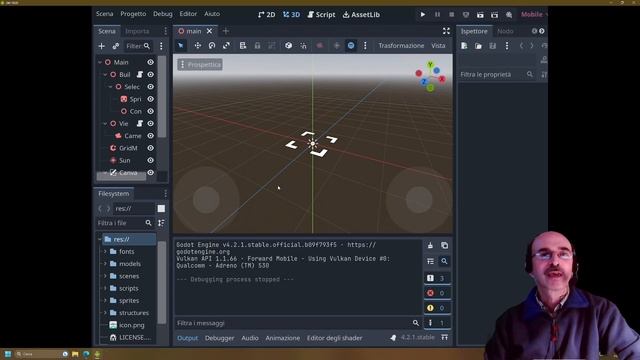Add a new scene tab

(226, 31)
